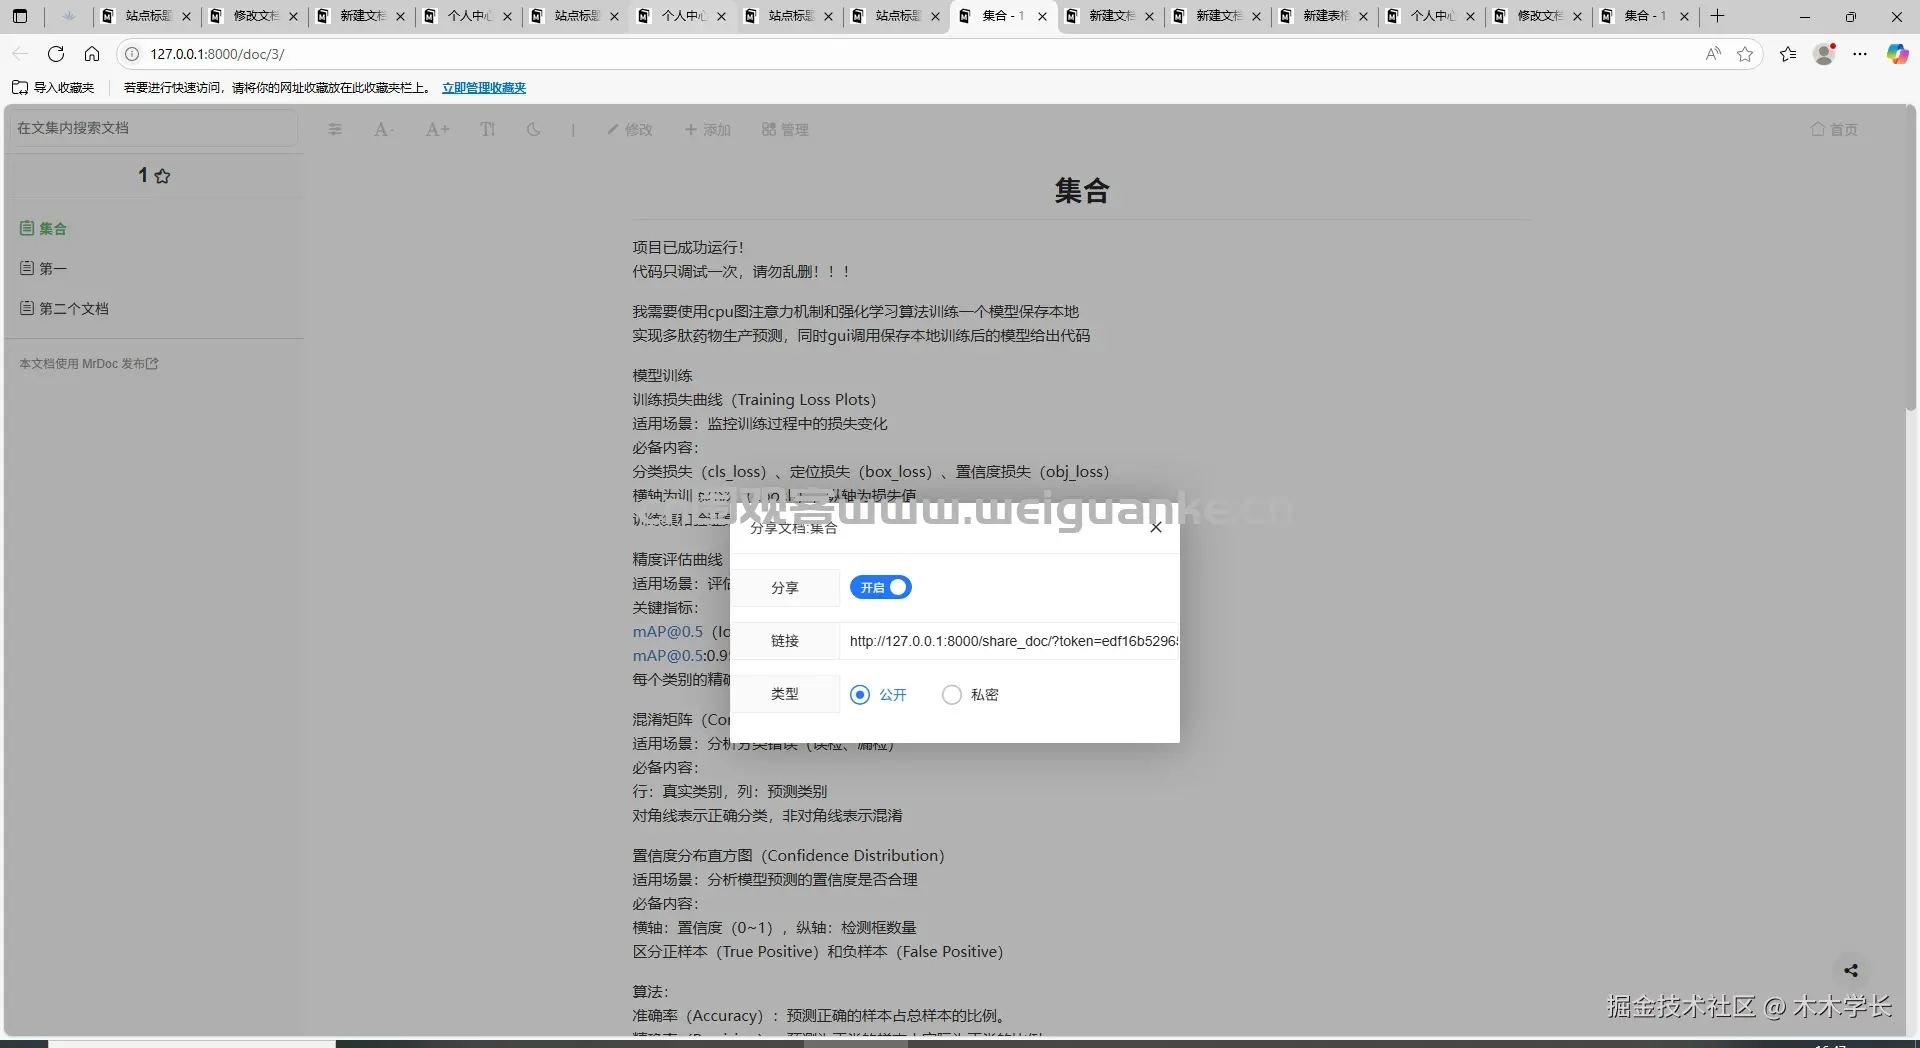
Task: Reload the page with refresh icon
Action: click(x=56, y=54)
